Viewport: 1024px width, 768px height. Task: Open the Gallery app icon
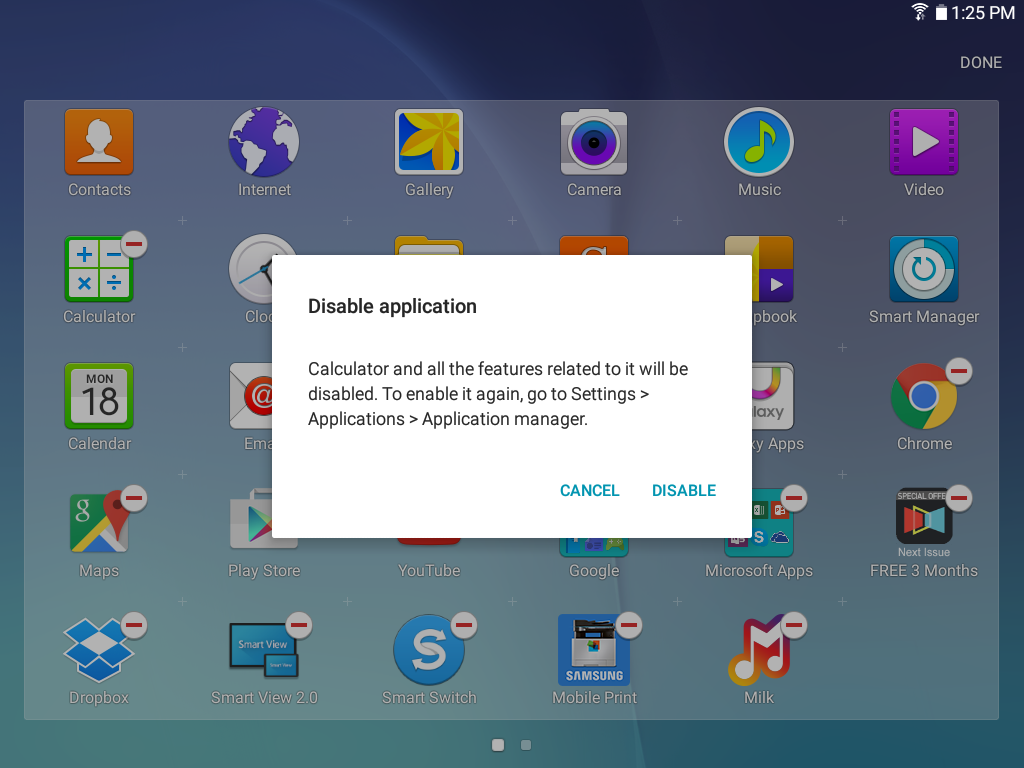point(429,142)
